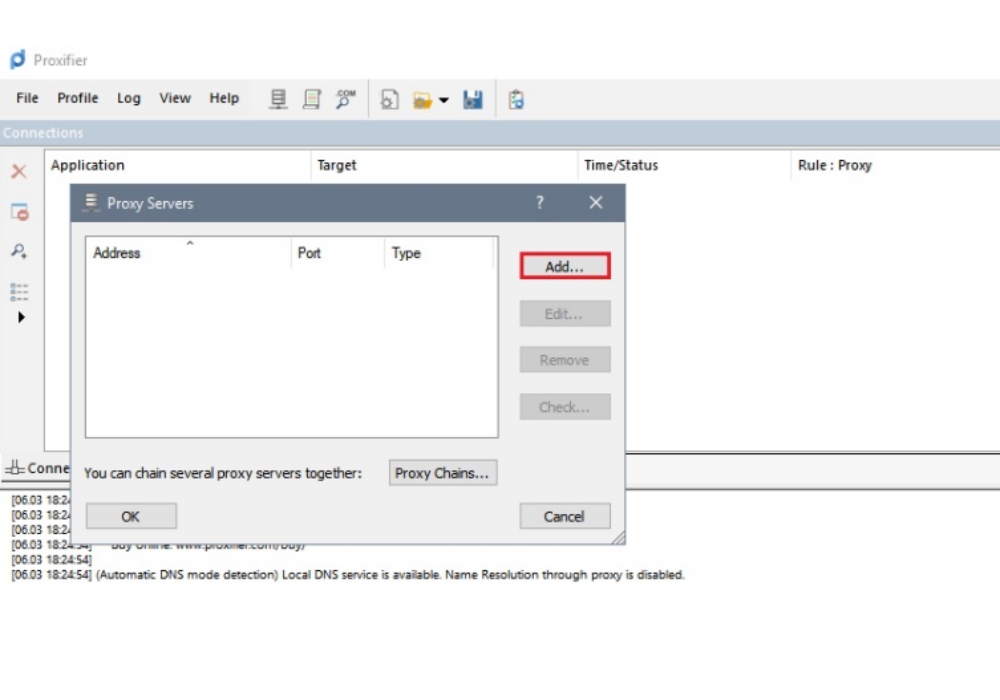Sort by Port column header
This screenshot has height=700, width=1000.
click(x=337, y=253)
